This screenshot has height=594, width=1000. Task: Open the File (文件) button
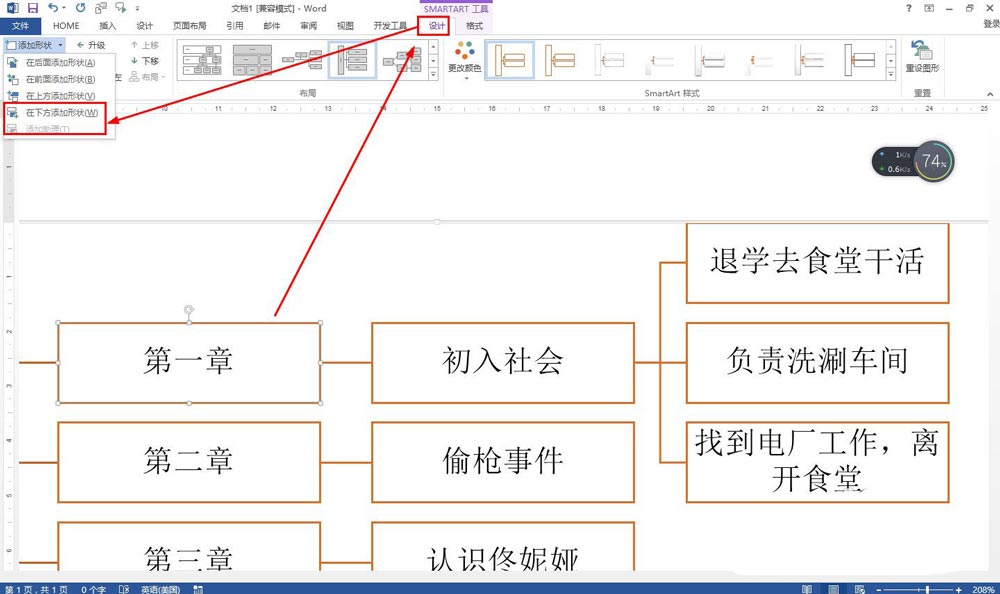[20, 26]
